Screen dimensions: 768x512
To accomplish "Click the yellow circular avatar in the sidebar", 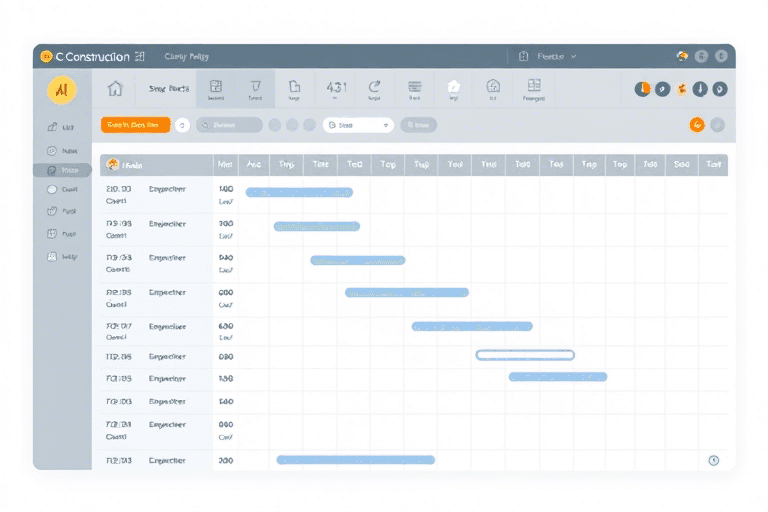I will click(62, 89).
